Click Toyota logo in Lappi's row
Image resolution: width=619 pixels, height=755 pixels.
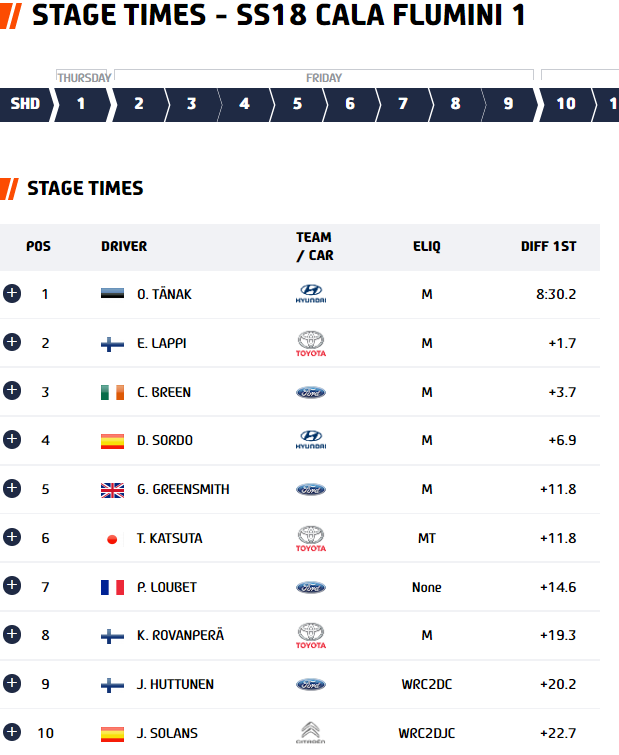click(311, 343)
